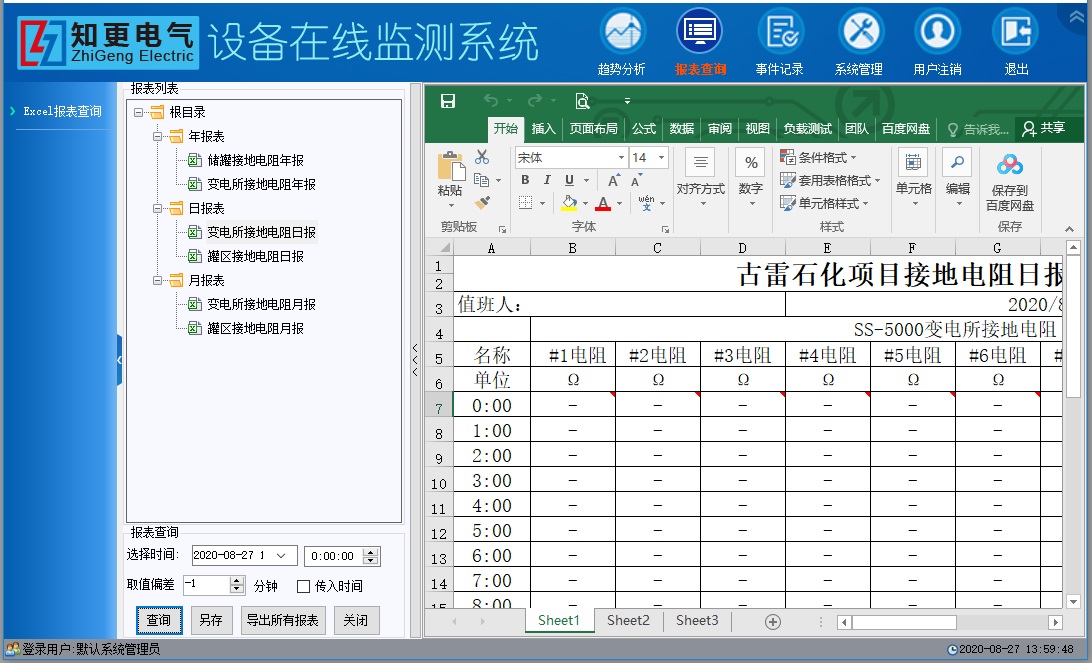Open 套用表格格式 table format

click(x=829, y=180)
